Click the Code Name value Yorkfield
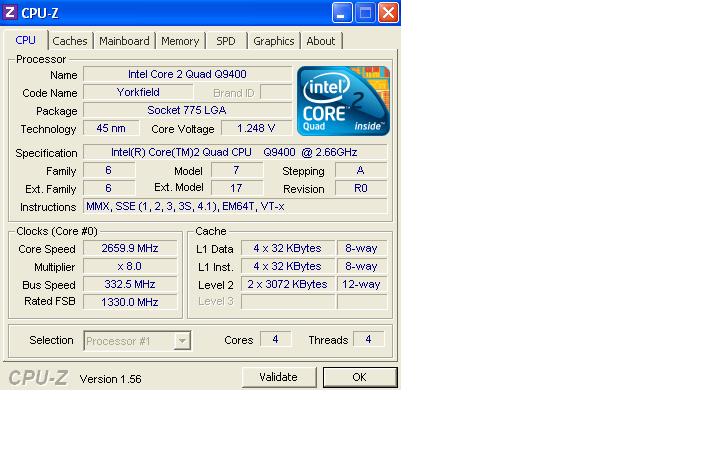Viewport: 720px width, 450px height. (138, 92)
